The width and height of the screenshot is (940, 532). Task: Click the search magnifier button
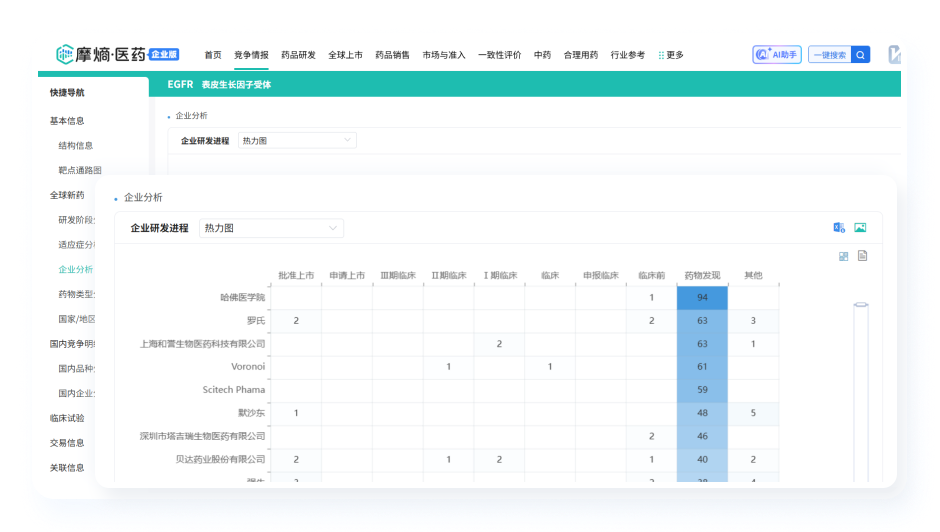(860, 55)
